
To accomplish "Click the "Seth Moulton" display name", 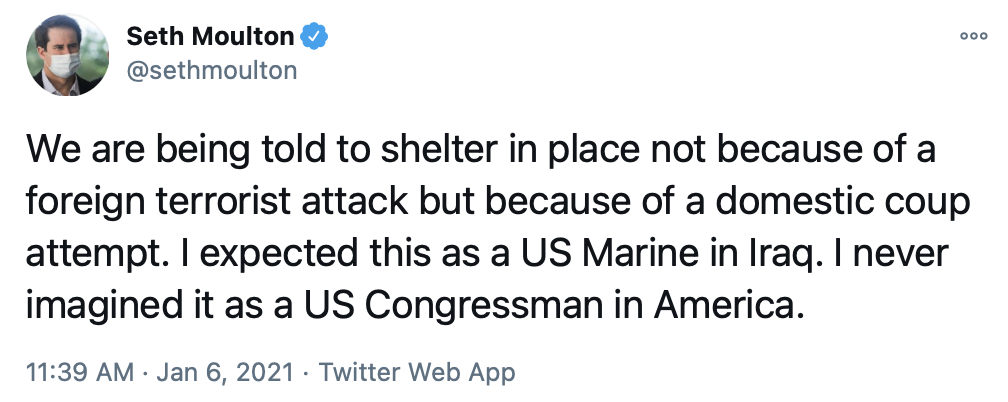I will click(211, 37).
